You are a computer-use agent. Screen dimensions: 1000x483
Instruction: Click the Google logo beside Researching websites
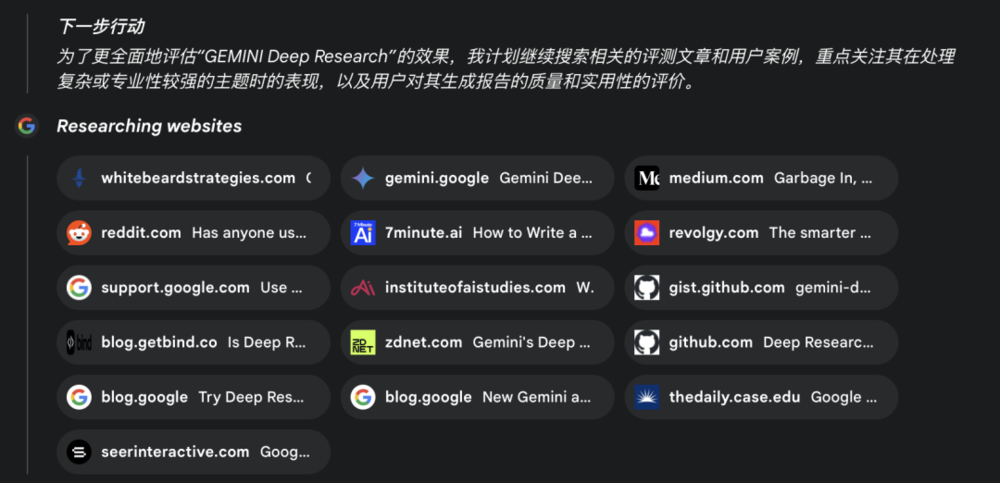(x=27, y=126)
